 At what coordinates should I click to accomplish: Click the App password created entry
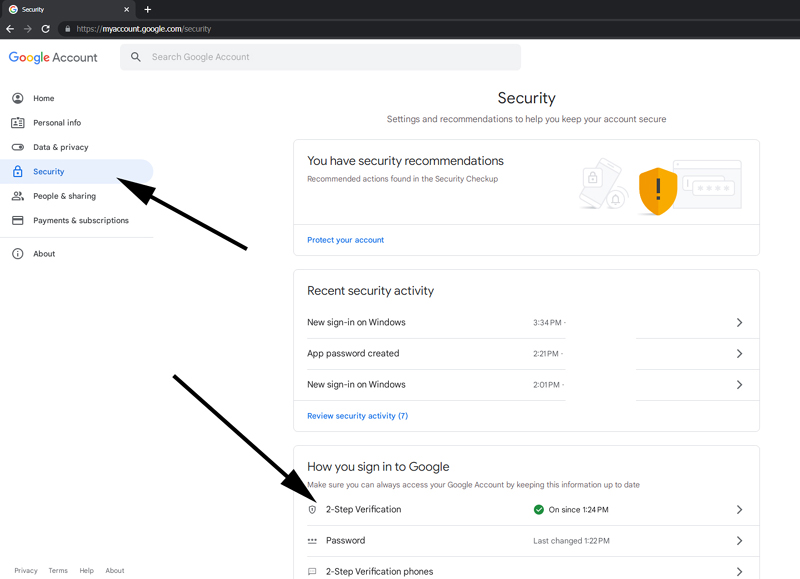click(353, 353)
